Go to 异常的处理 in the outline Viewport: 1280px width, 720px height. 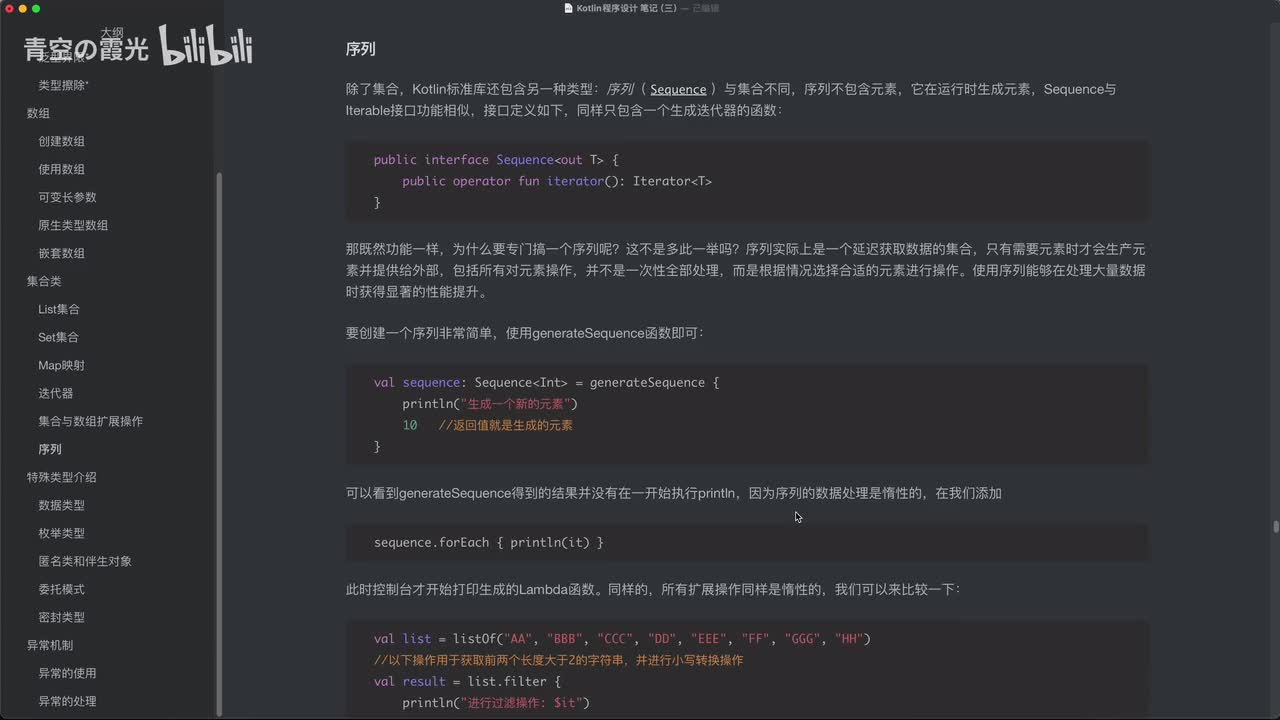pos(67,701)
